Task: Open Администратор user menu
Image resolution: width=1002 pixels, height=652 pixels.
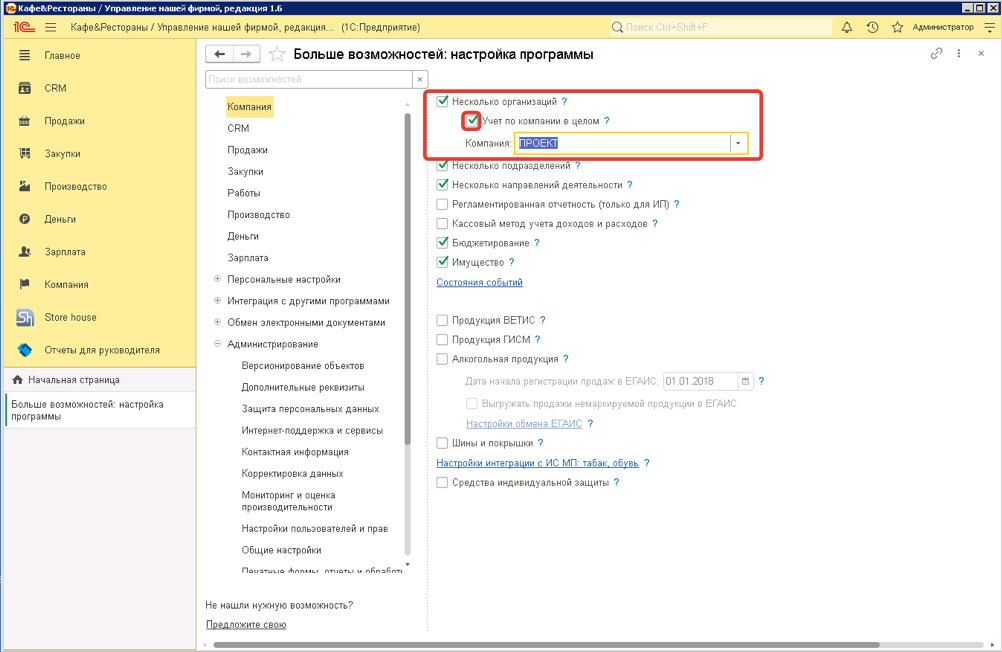Action: click(x=943, y=27)
